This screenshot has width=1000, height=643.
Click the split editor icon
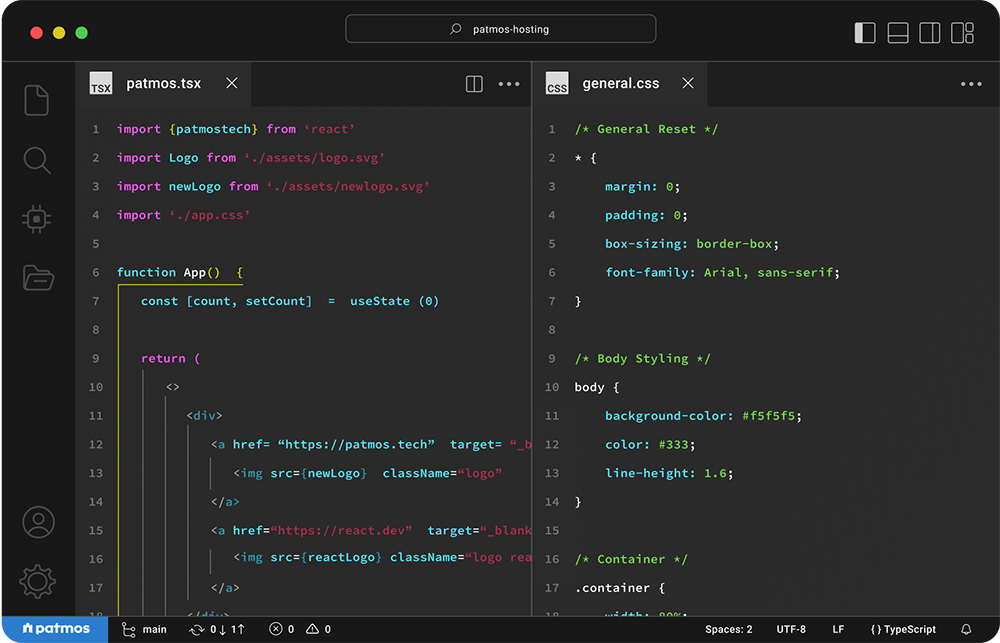click(474, 84)
